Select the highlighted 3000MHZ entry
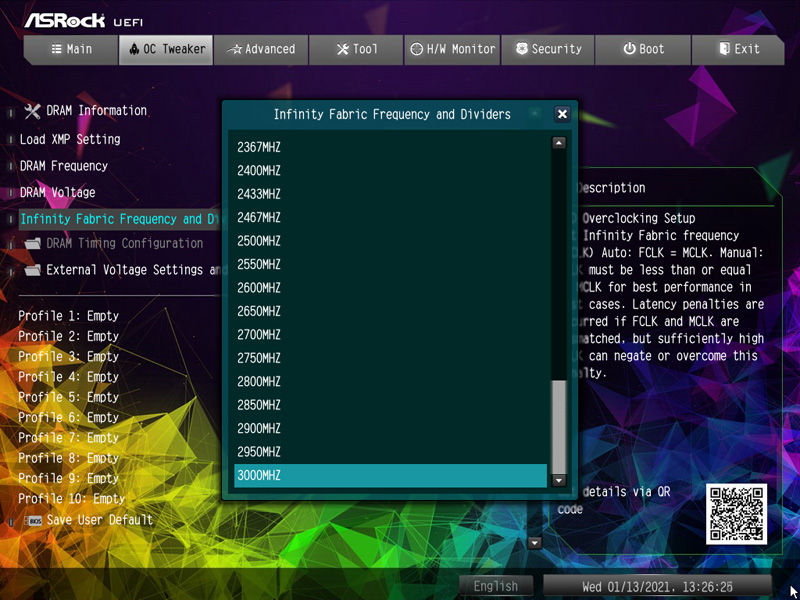Viewport: 800px width, 600px height. click(390, 476)
